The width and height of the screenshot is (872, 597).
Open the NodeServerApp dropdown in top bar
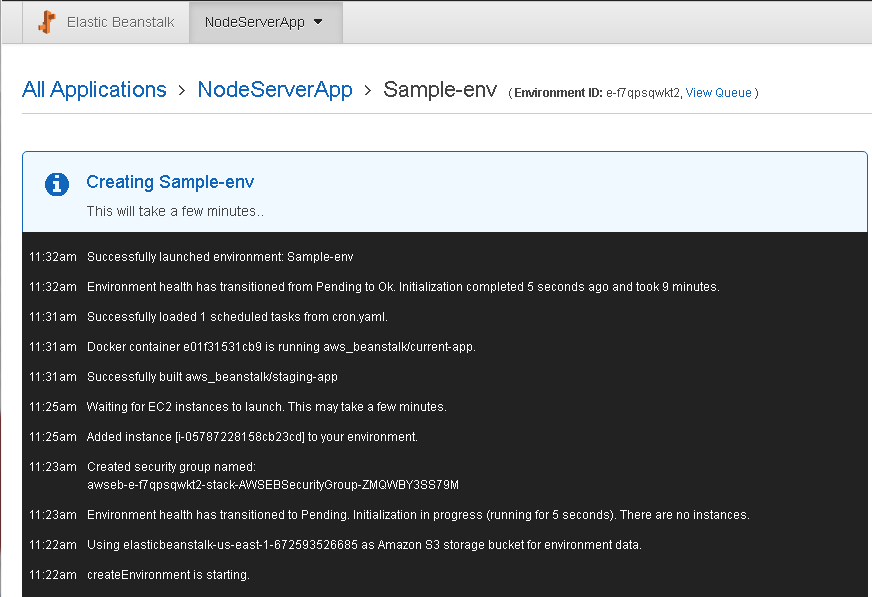[265, 22]
